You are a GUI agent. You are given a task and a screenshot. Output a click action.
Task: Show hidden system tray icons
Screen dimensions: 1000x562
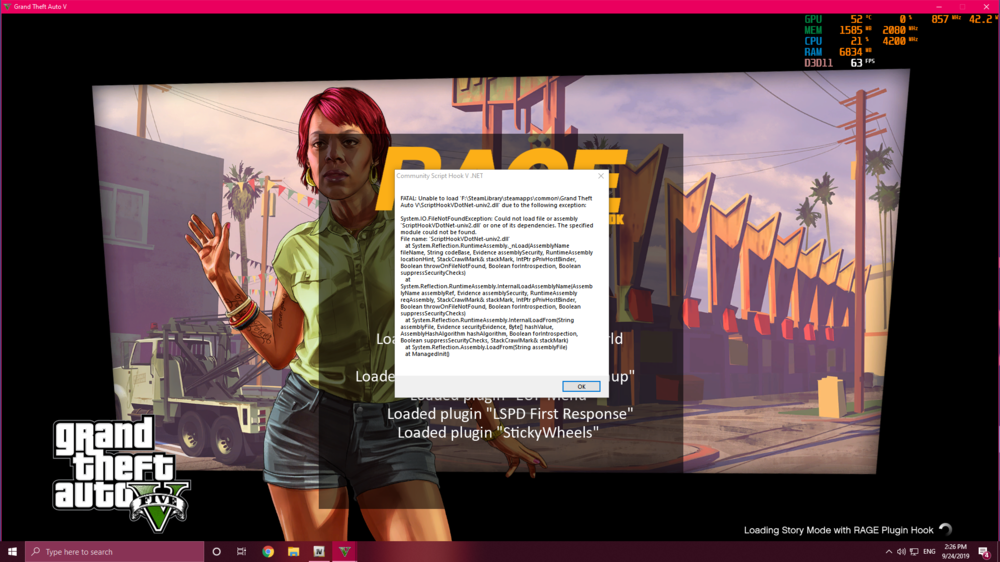(x=888, y=552)
